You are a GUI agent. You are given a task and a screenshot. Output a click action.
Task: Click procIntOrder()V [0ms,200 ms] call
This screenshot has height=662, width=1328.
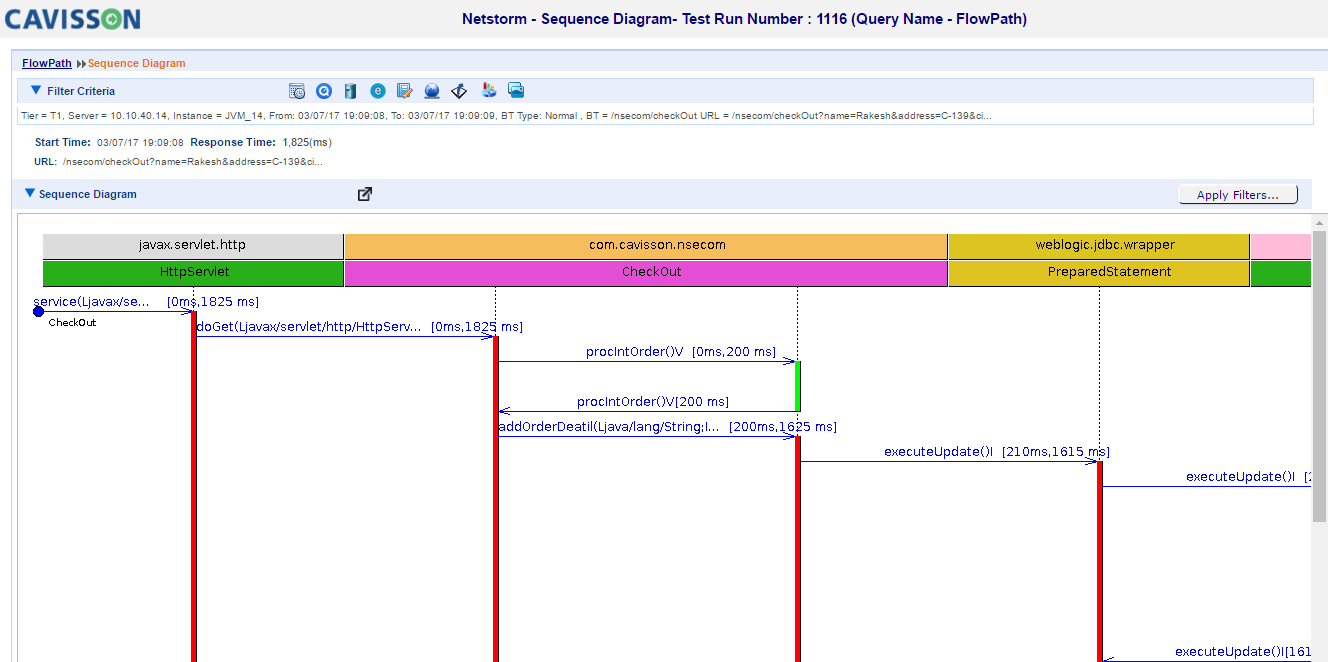(681, 352)
